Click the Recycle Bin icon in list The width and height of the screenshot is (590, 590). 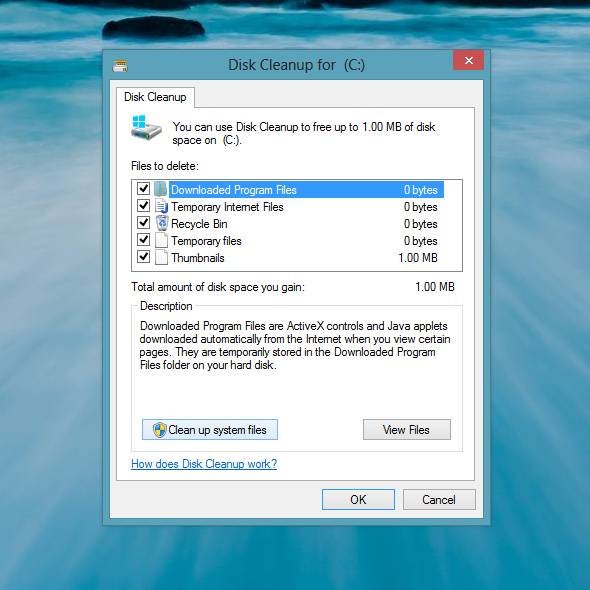coord(162,223)
